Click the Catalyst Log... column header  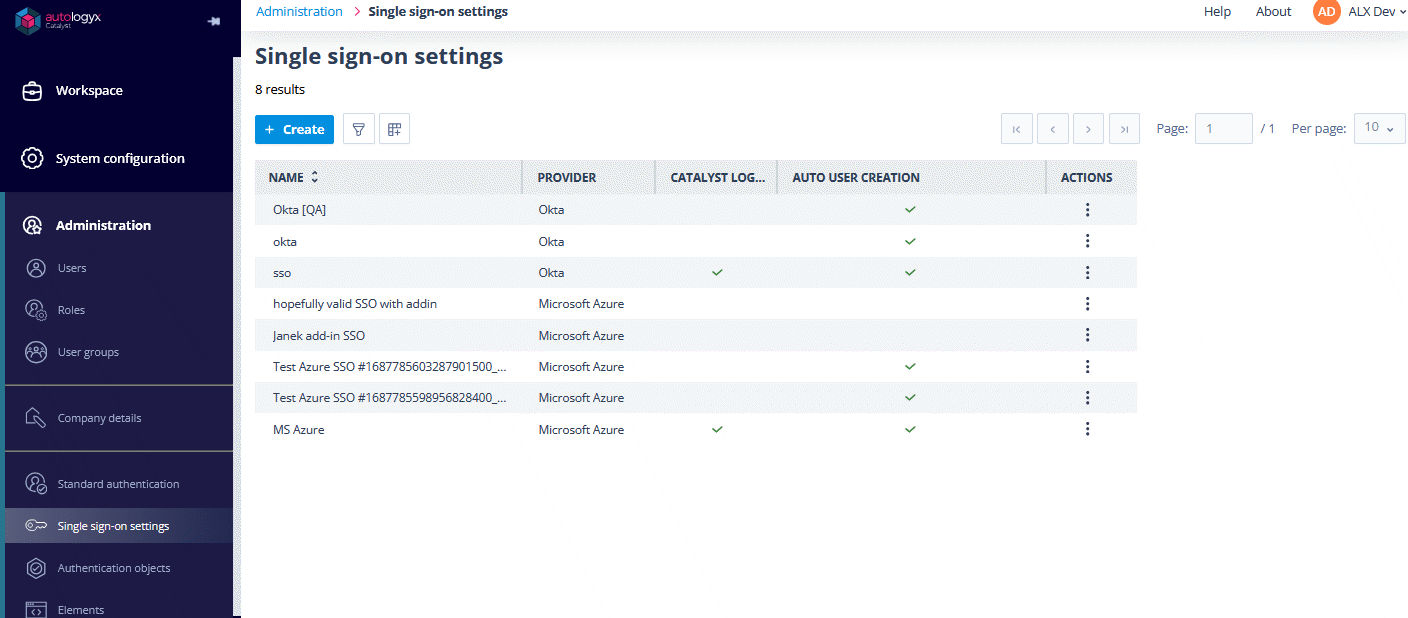[716, 177]
